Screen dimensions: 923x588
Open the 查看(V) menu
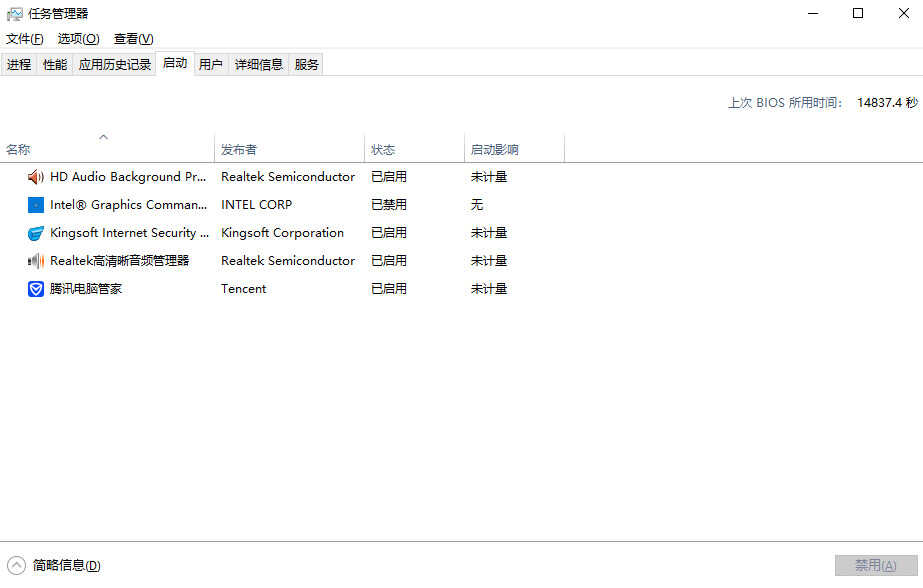pos(134,39)
